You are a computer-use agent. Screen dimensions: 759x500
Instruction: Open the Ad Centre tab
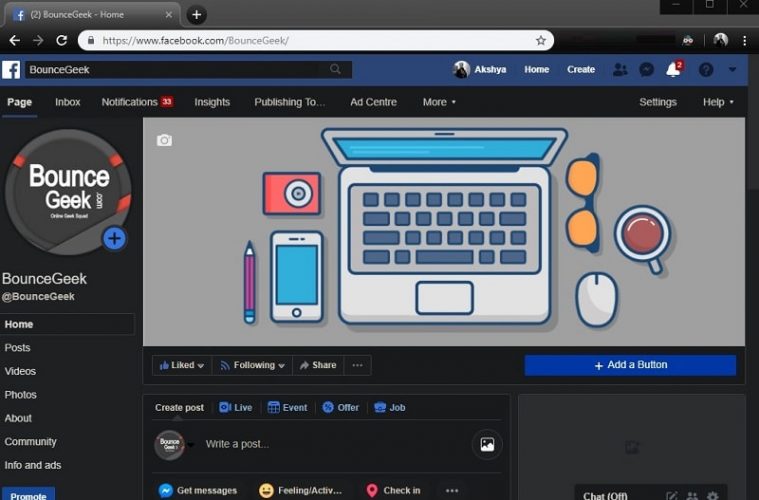[373, 102]
